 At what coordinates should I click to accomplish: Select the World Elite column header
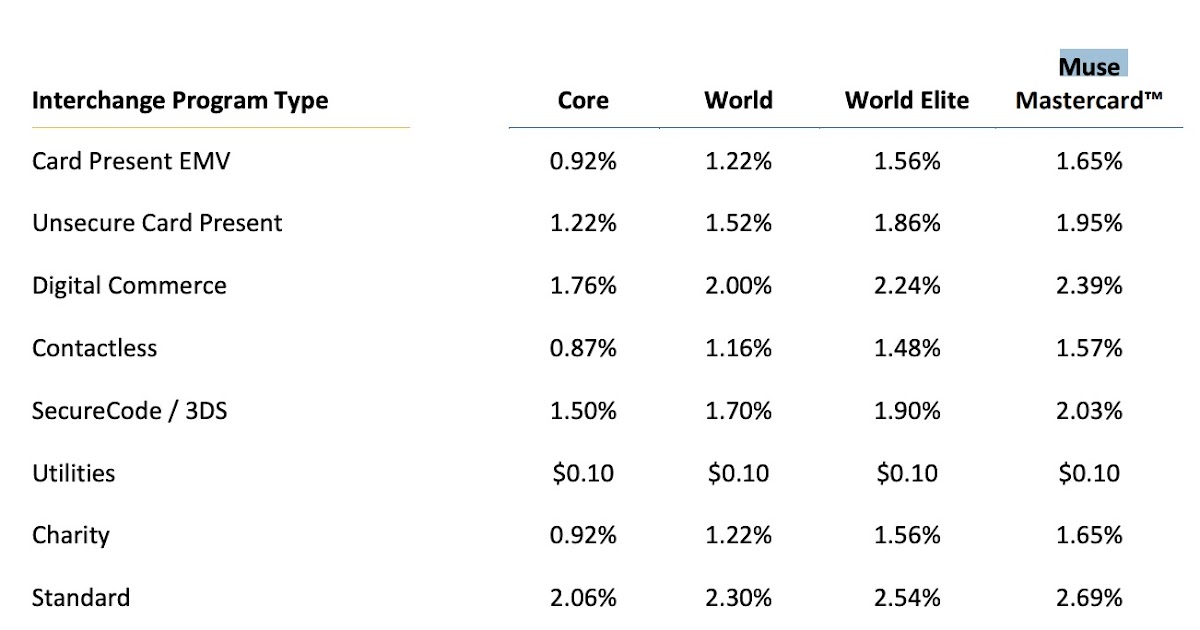(907, 101)
